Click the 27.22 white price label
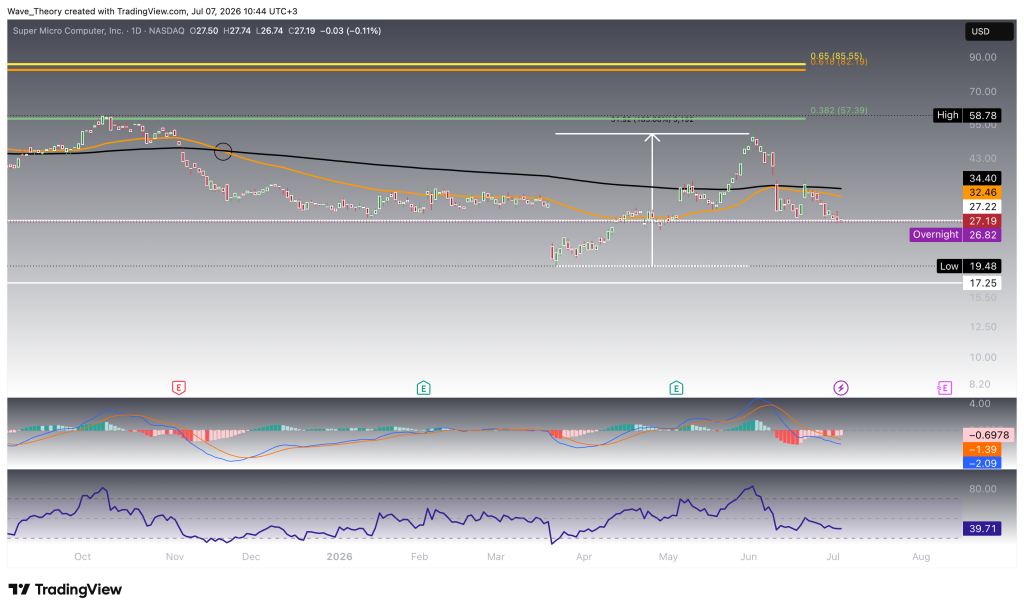This screenshot has height=611, width=1024. click(x=982, y=207)
